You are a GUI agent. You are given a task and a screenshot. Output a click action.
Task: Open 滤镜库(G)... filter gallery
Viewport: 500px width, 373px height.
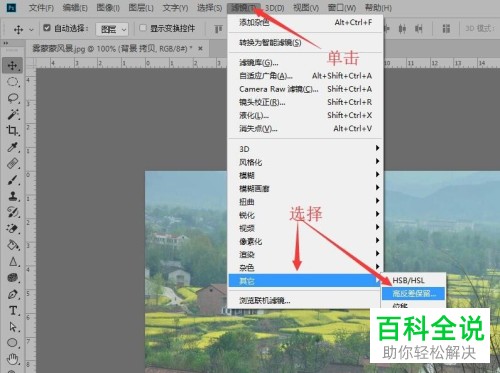coord(305,62)
